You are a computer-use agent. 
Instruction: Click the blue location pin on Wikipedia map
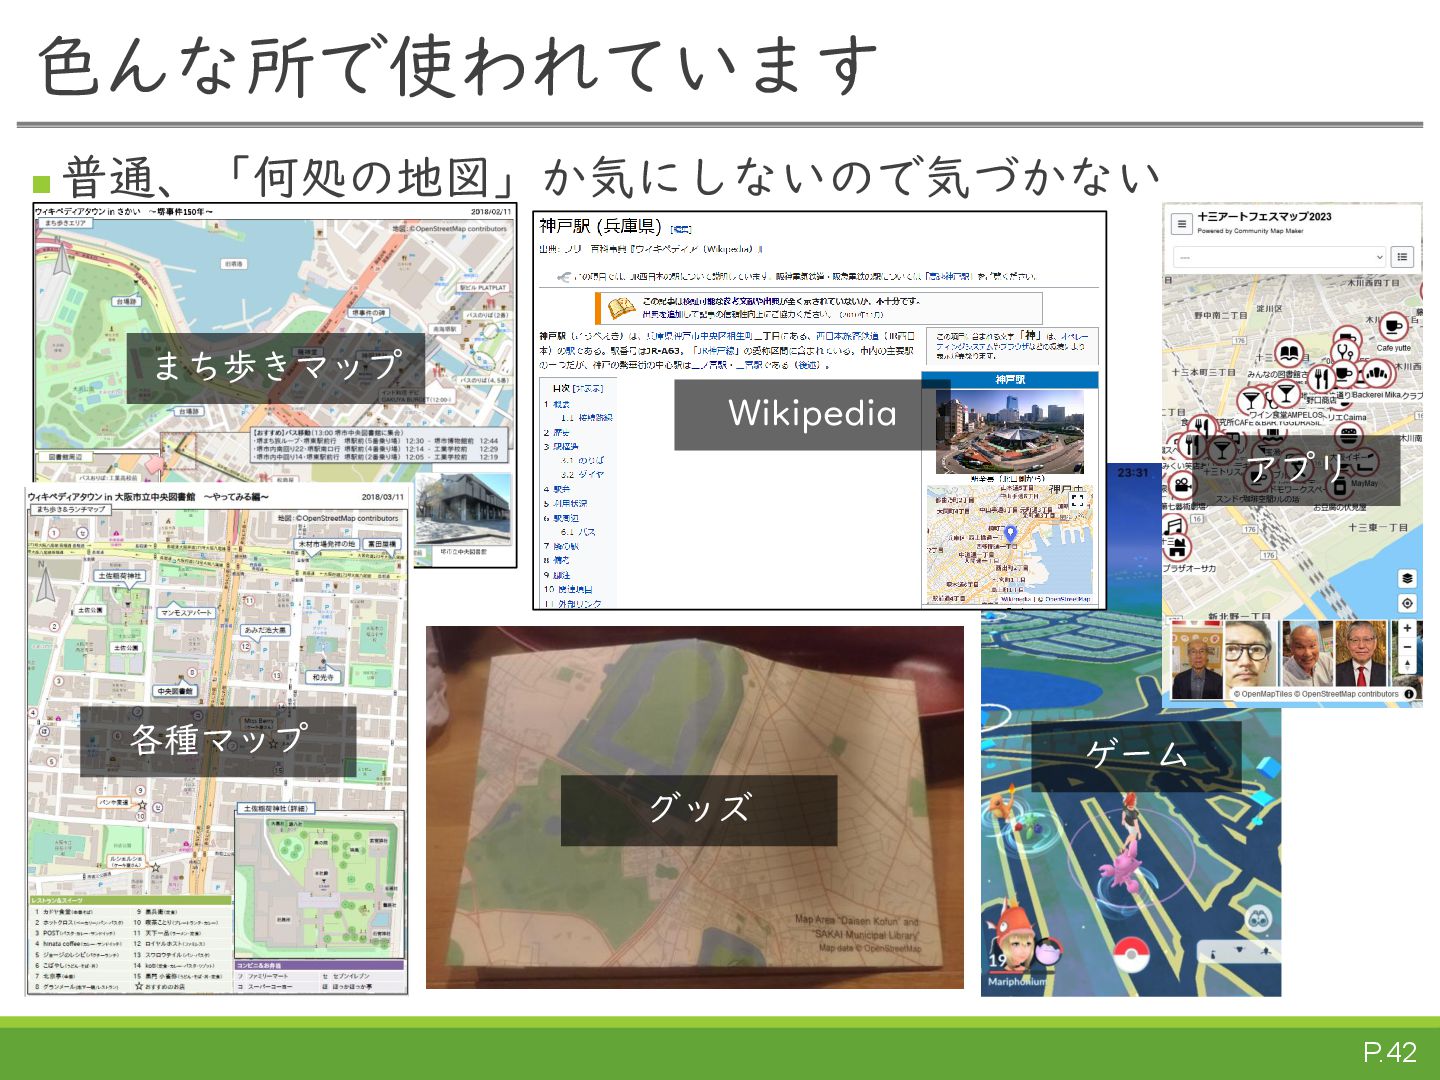(x=1010, y=533)
